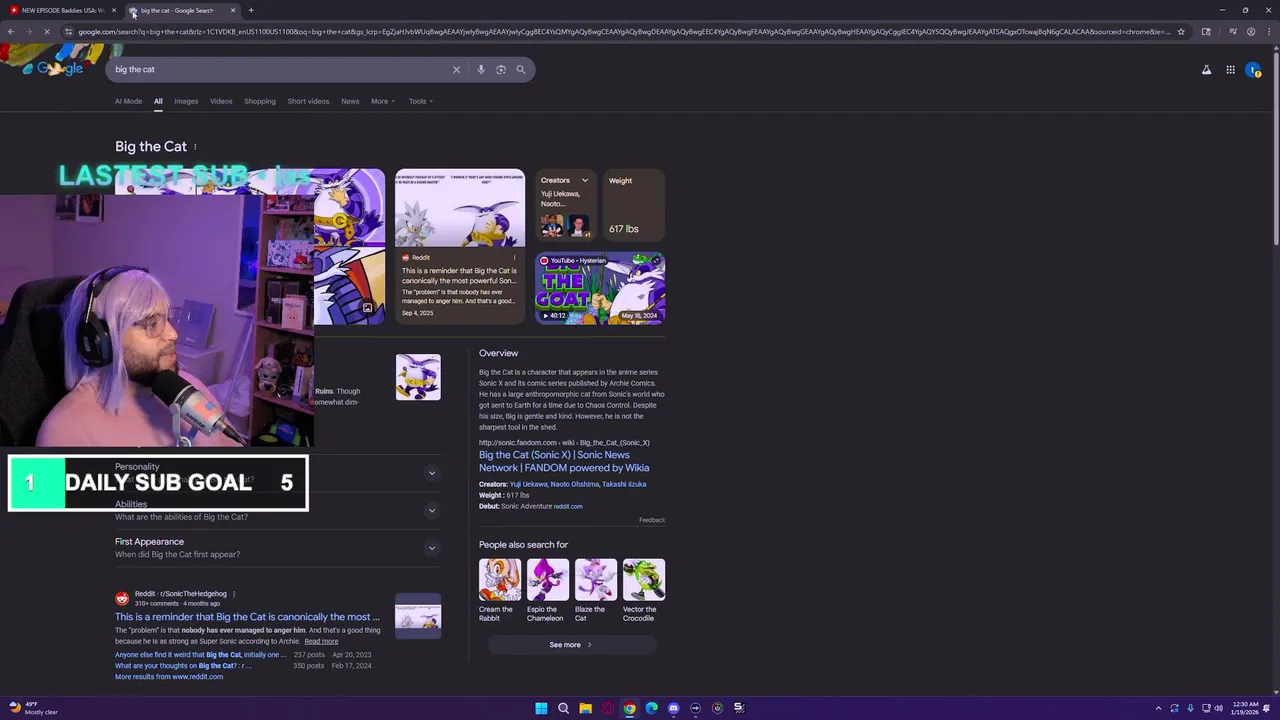This screenshot has height=720, width=1280.
Task: Open the reddit.com debut source link
Action: click(568, 506)
